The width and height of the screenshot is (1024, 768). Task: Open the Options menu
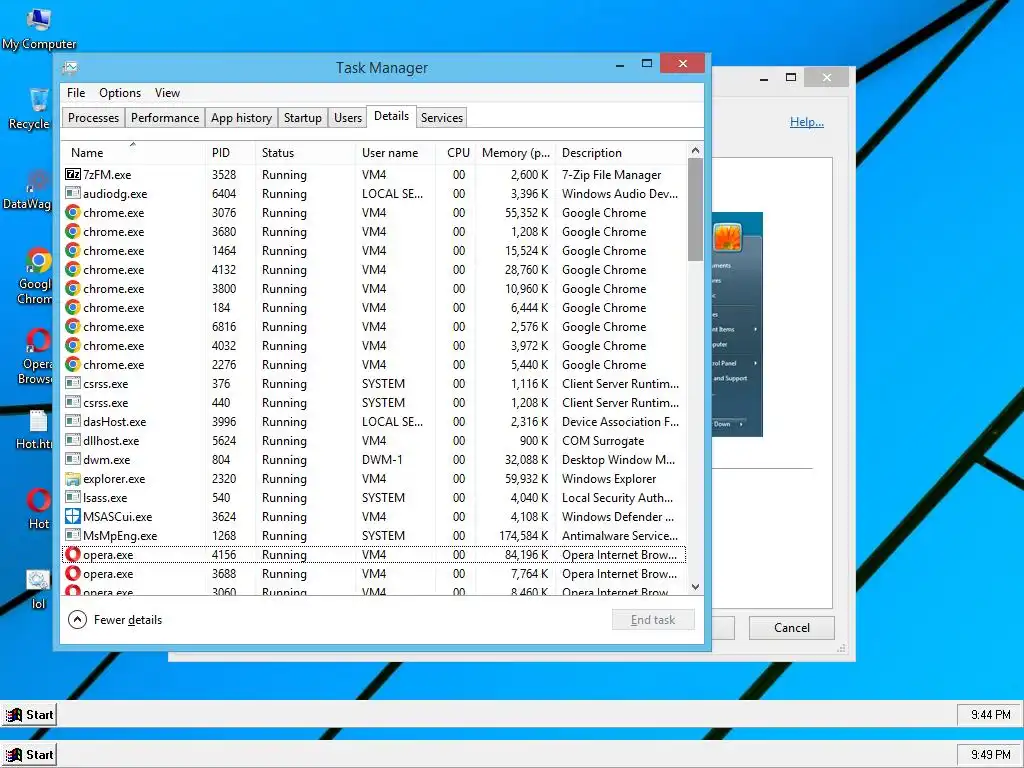coord(120,93)
